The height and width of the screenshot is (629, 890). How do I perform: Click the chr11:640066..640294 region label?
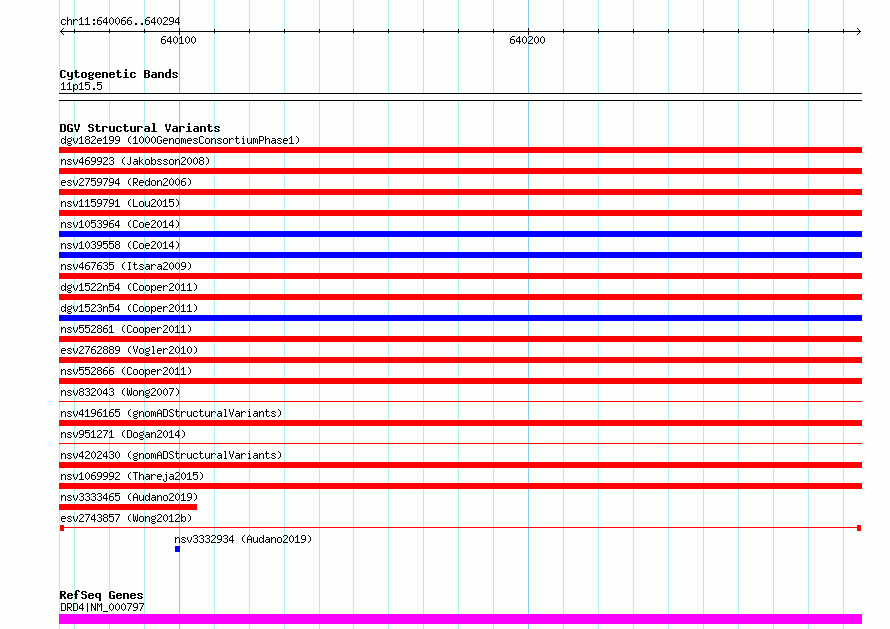coord(120,21)
